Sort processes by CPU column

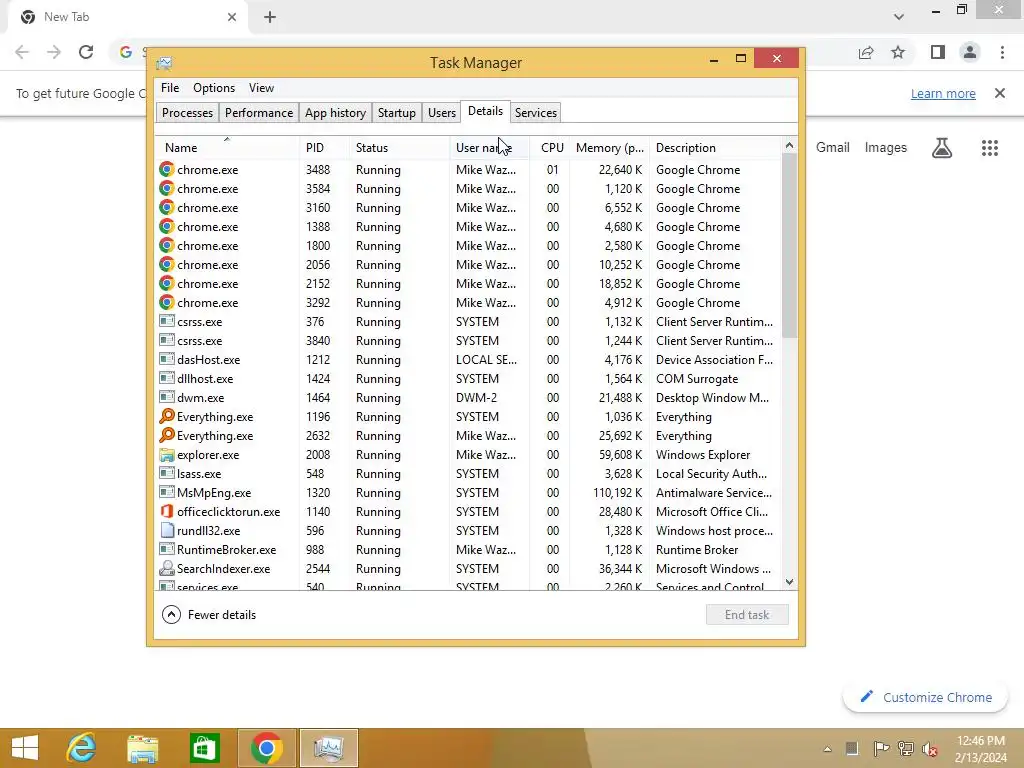[551, 148]
